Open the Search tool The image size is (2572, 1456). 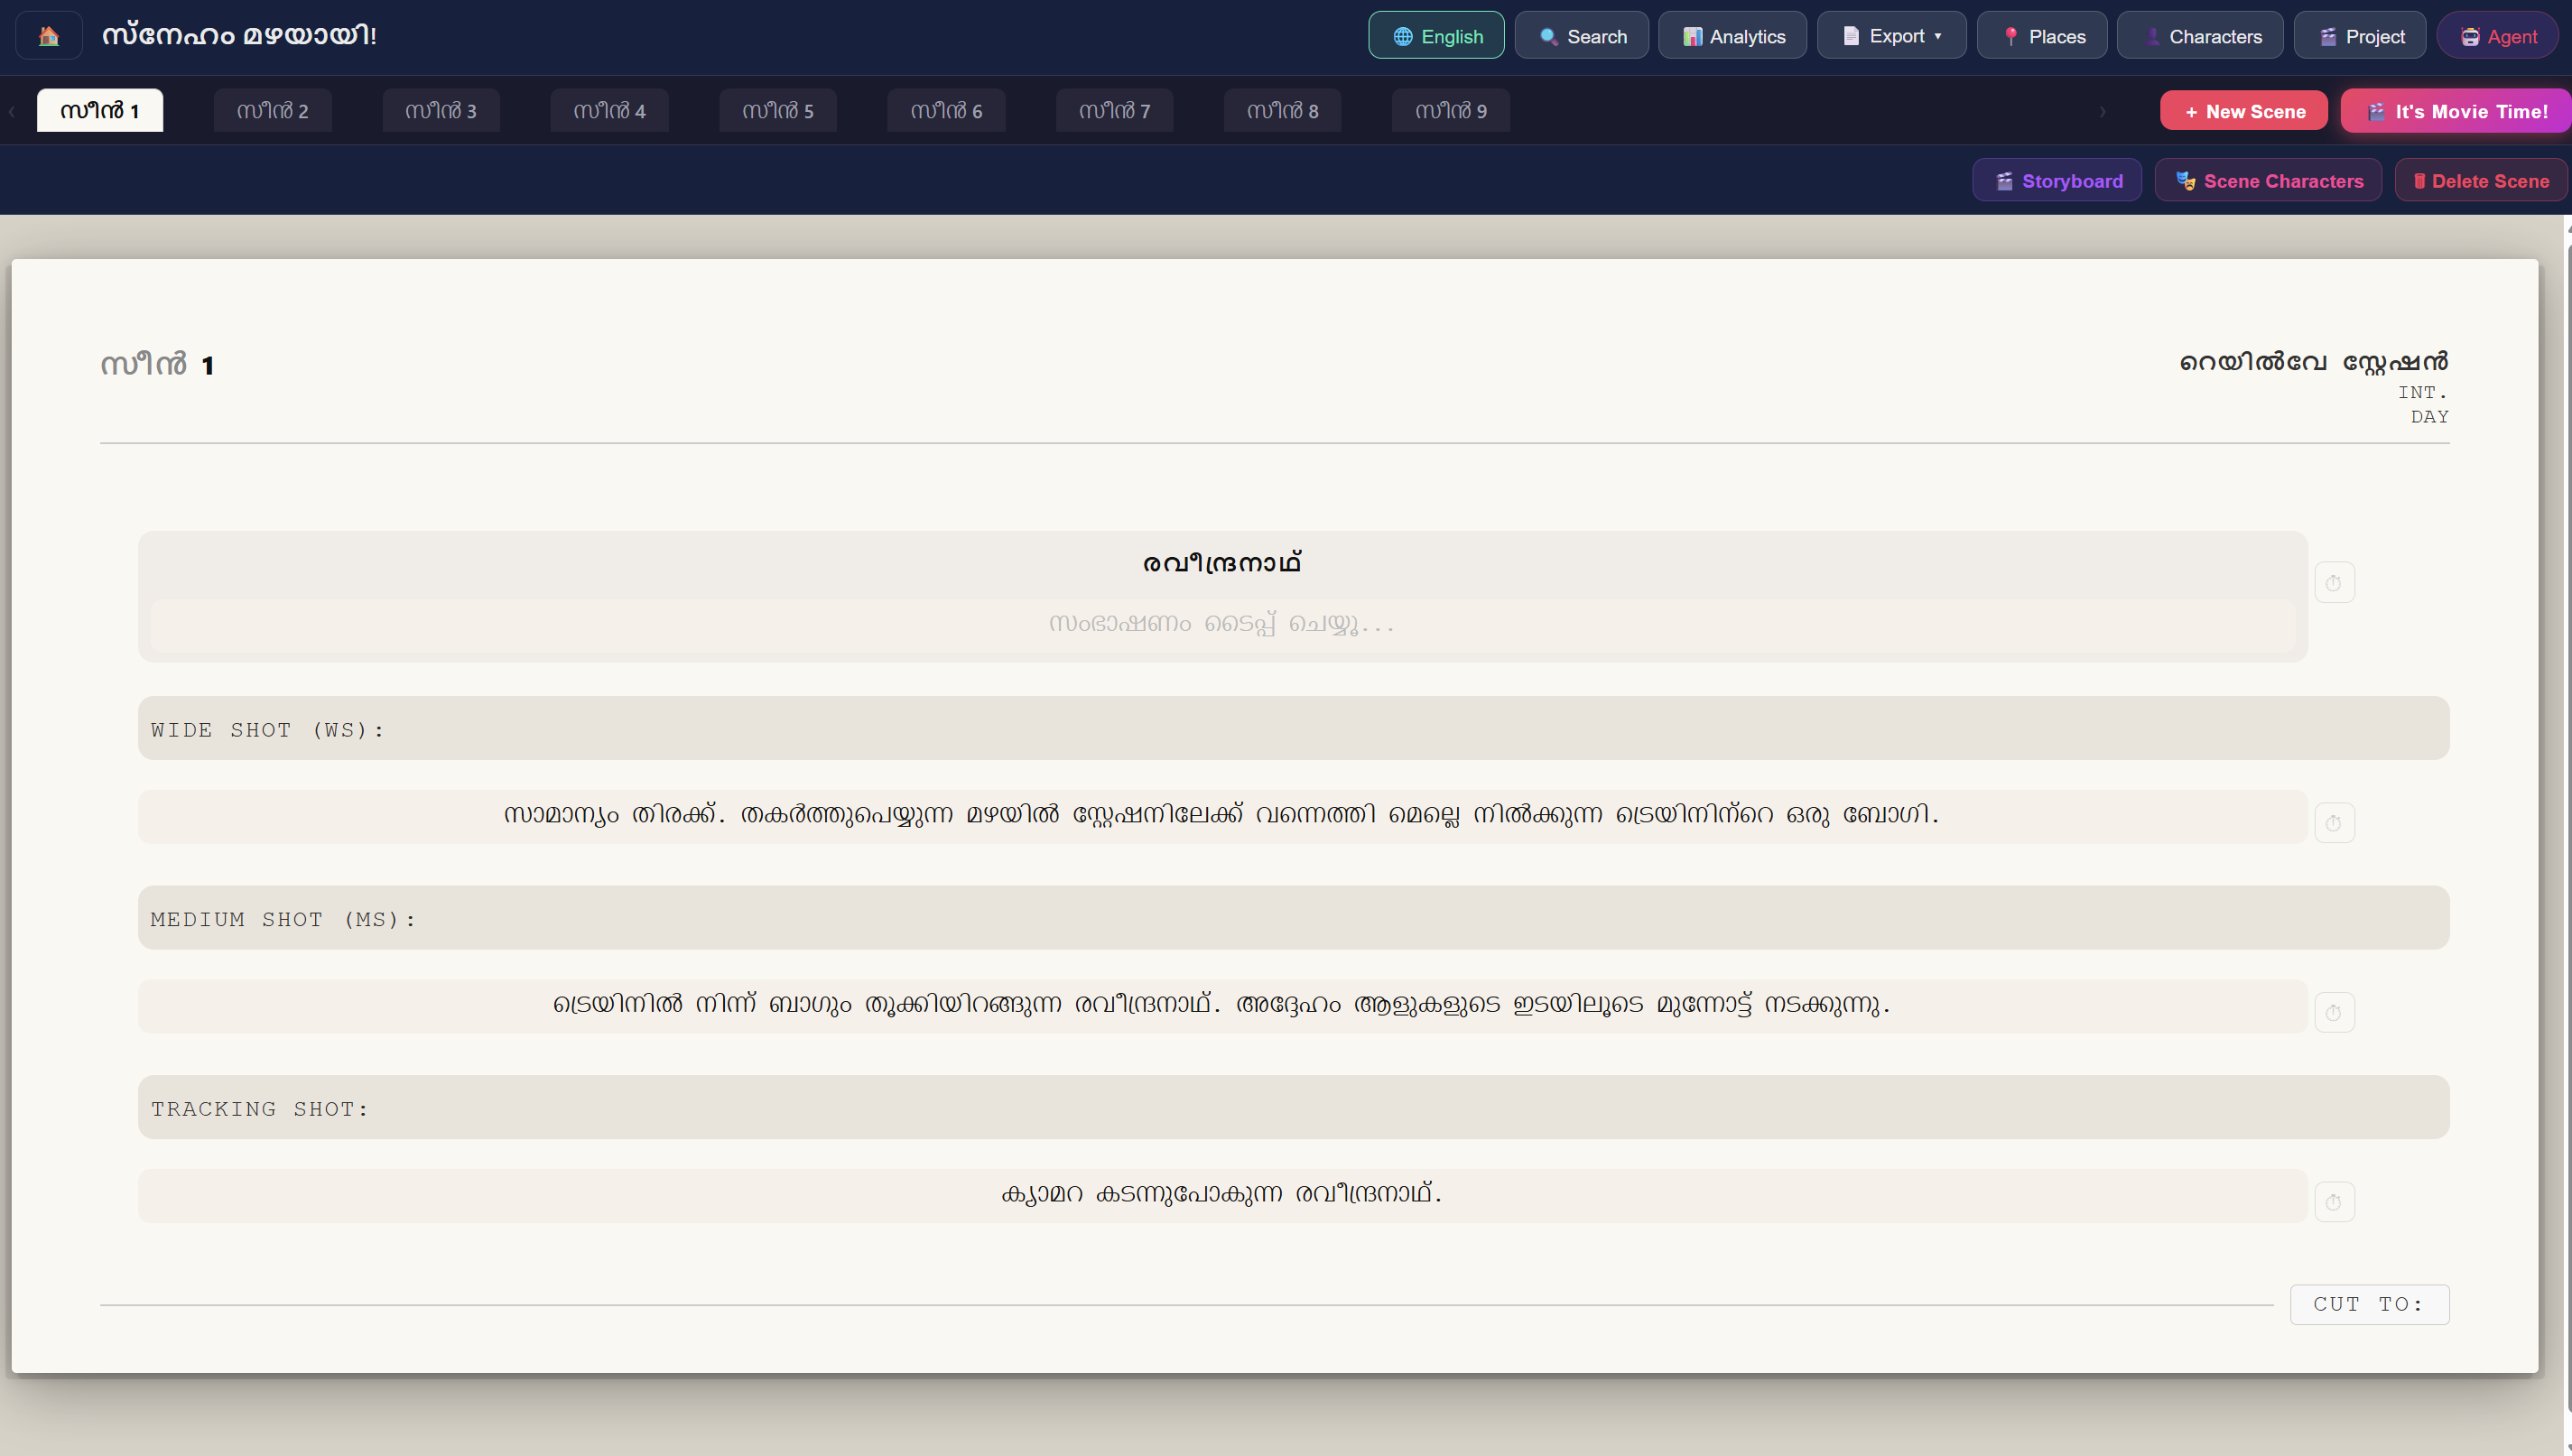1582,36
